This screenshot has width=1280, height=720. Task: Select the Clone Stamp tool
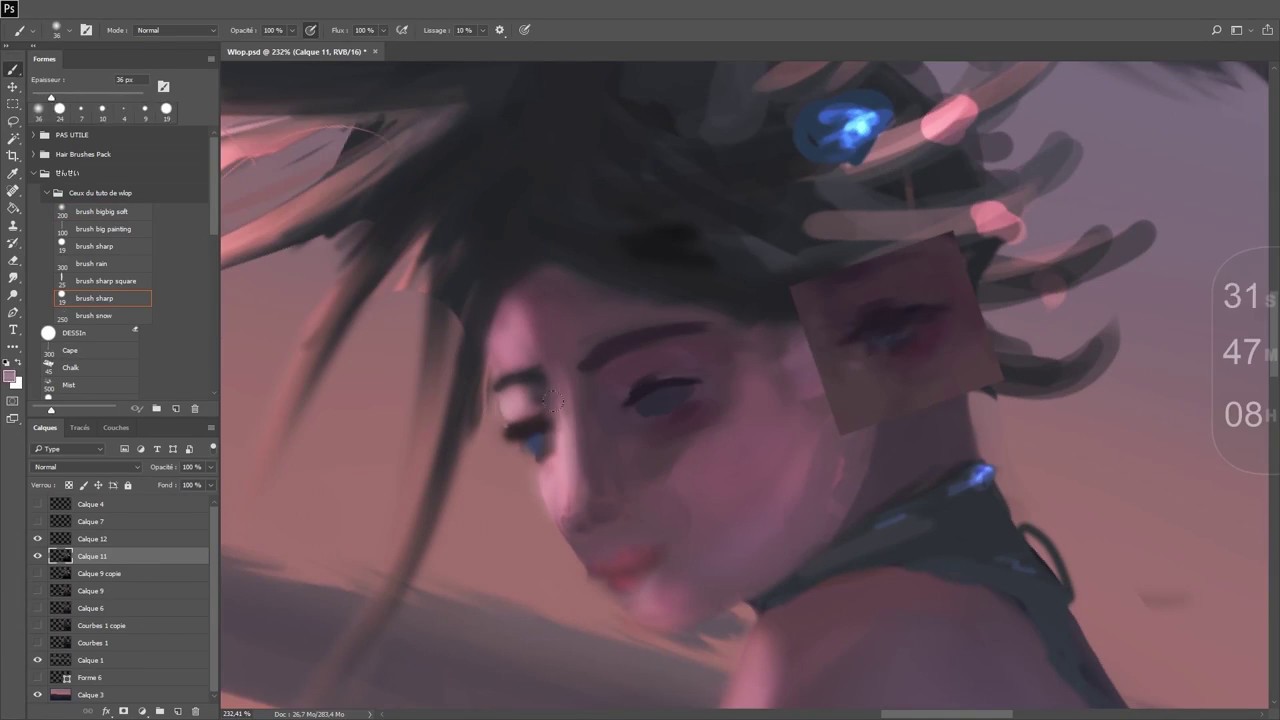pos(13,226)
